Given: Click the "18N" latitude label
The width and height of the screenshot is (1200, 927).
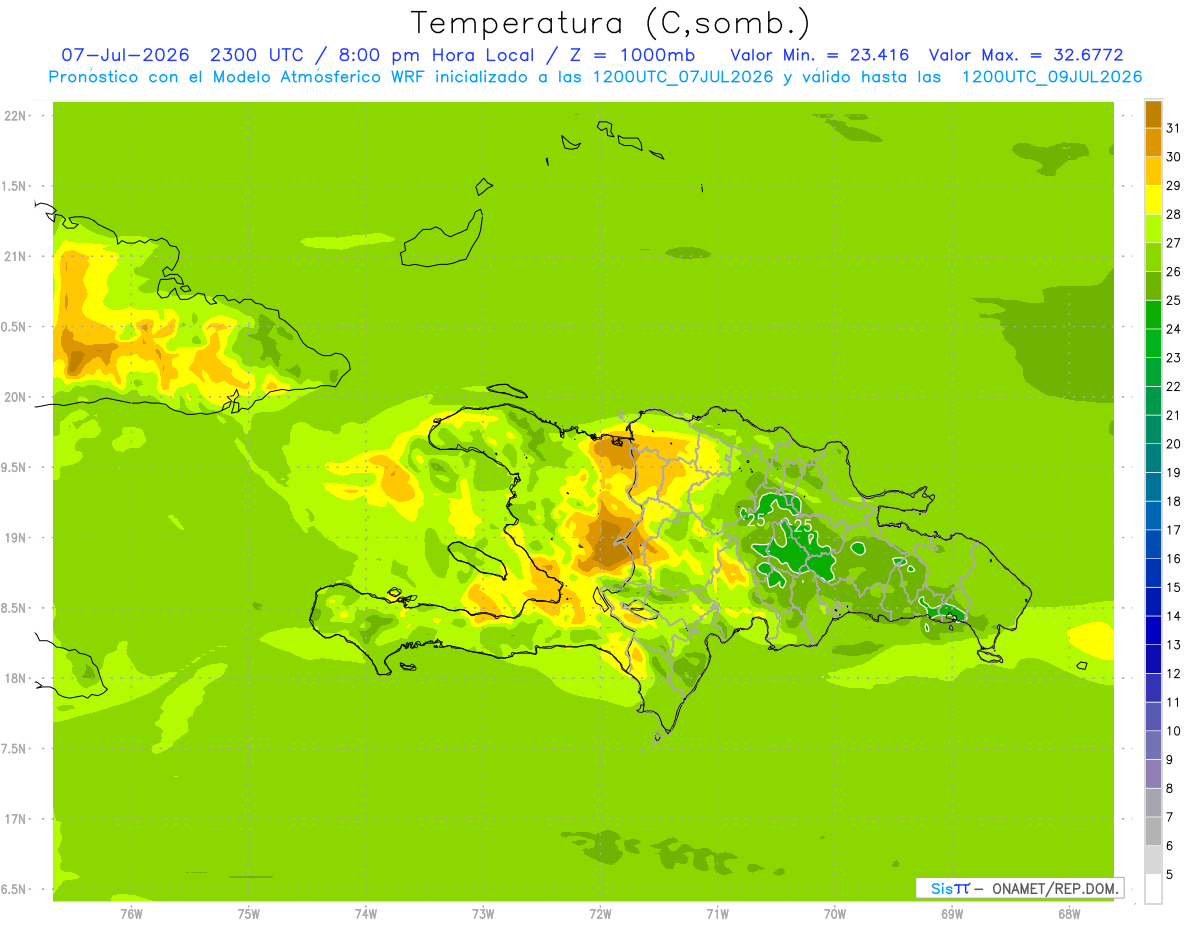Looking at the screenshot, I should point(14,678).
